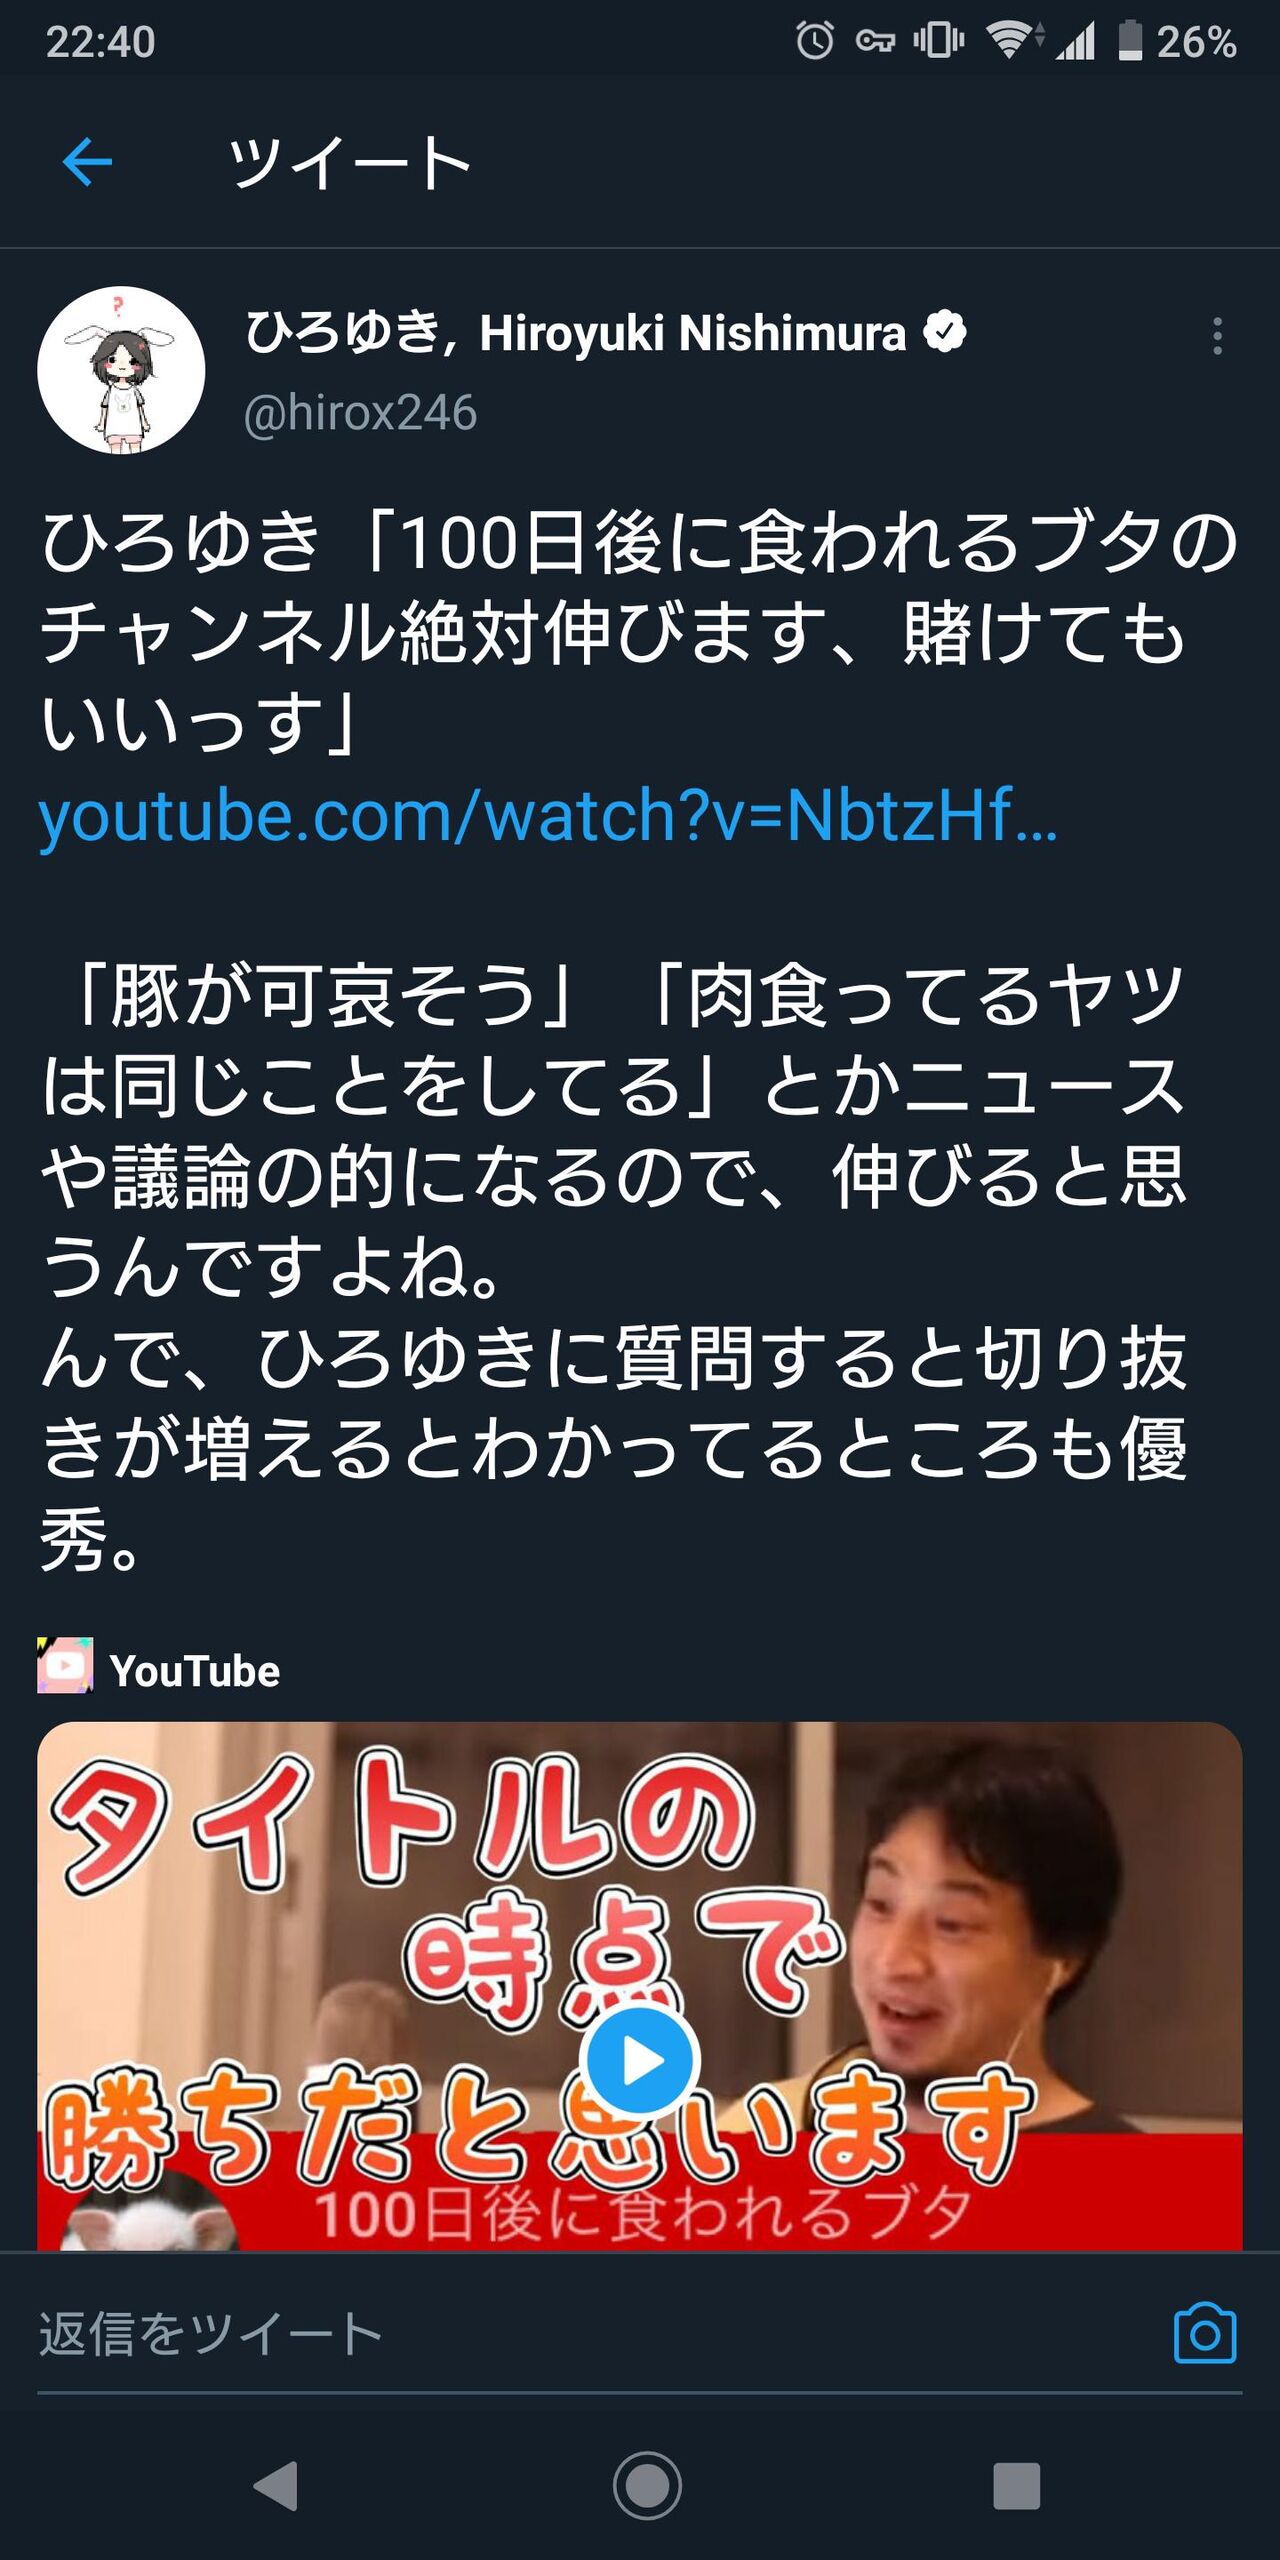Tap the Android back navigation button
The image size is (1280, 2560).
(276, 2485)
